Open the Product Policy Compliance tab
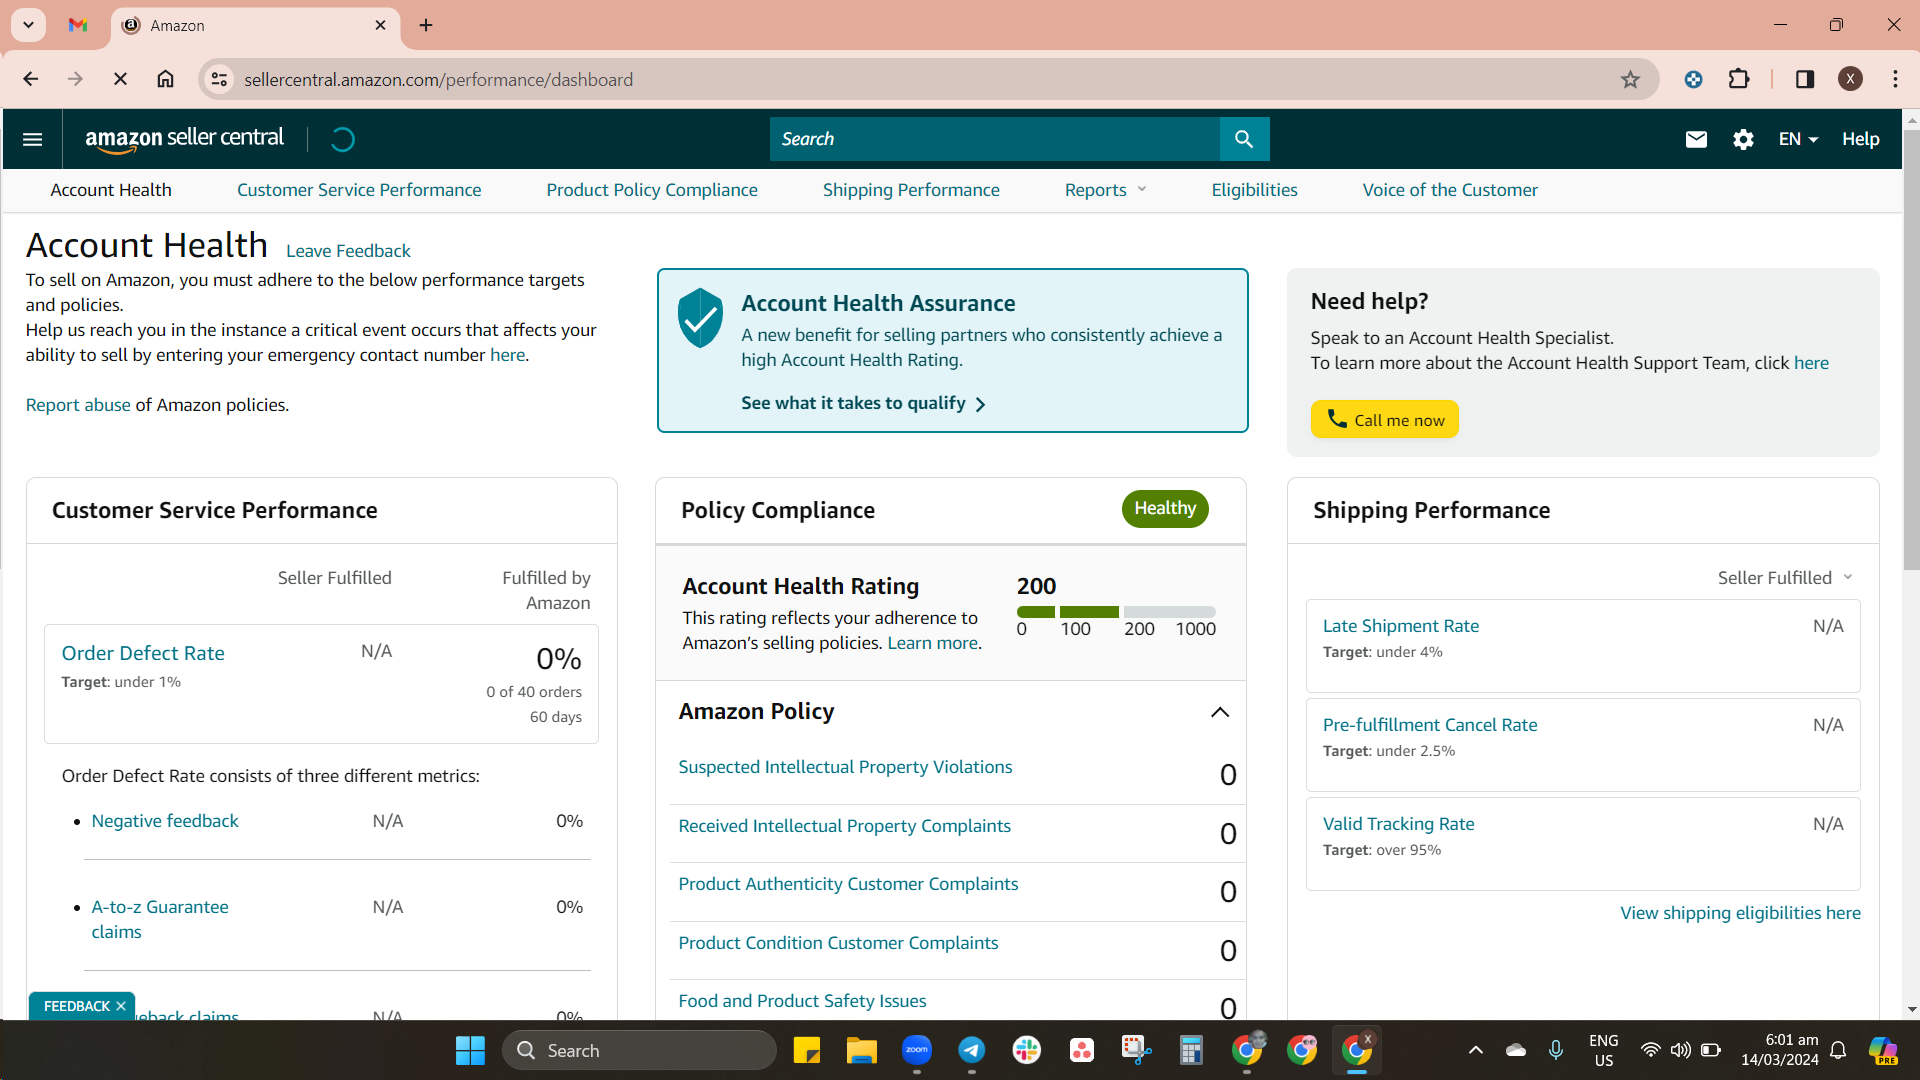 coord(652,190)
